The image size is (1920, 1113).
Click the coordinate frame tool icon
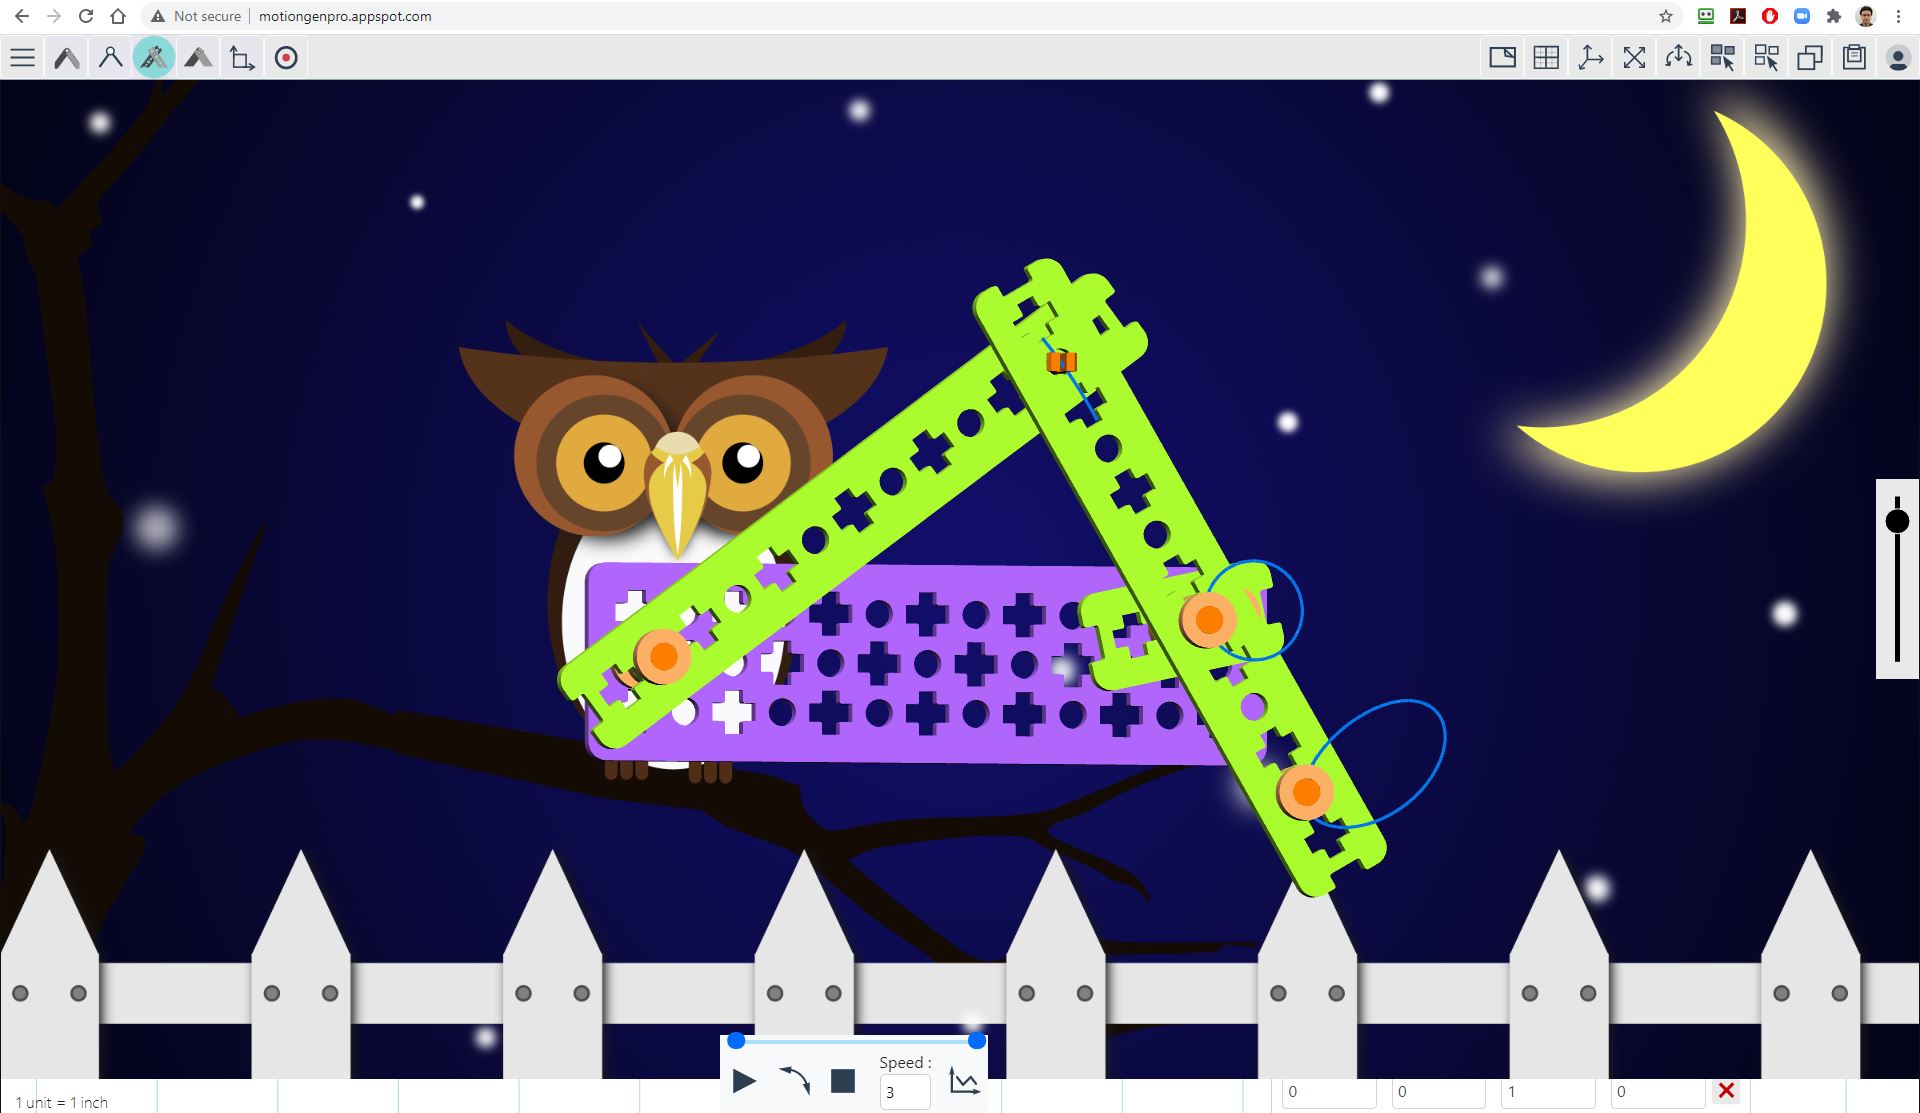point(242,58)
